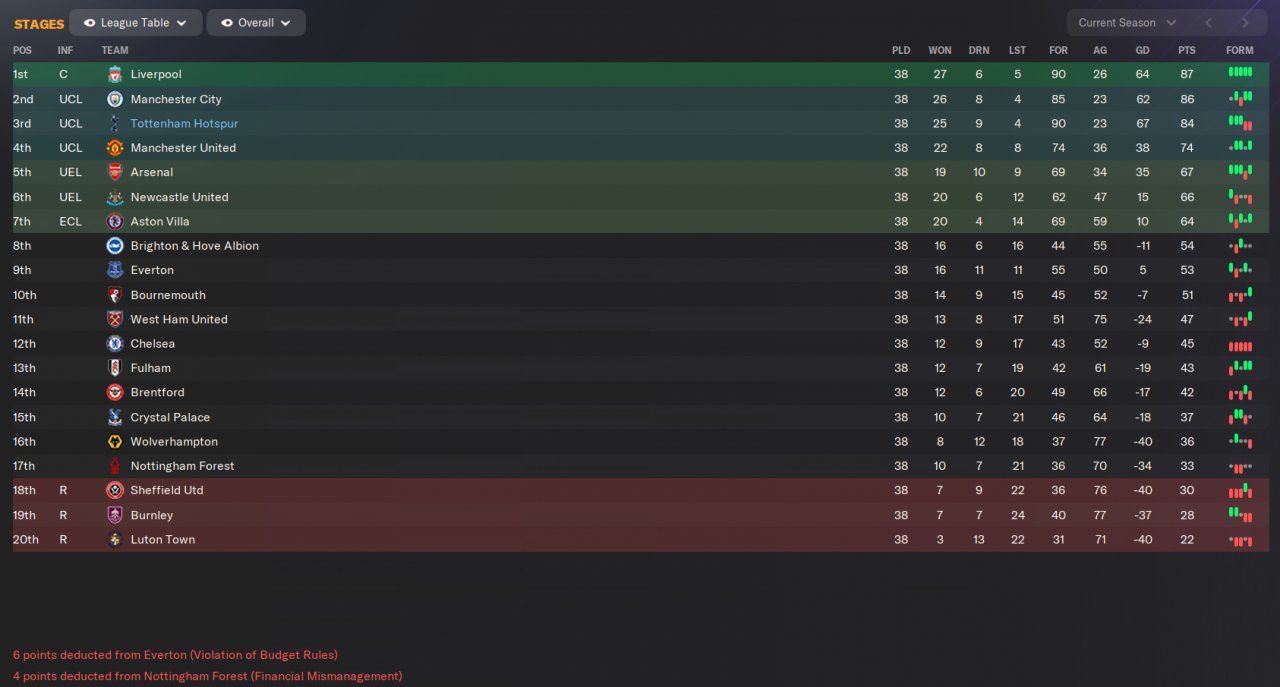Toggle the eye icon on Overall view

pos(226,23)
